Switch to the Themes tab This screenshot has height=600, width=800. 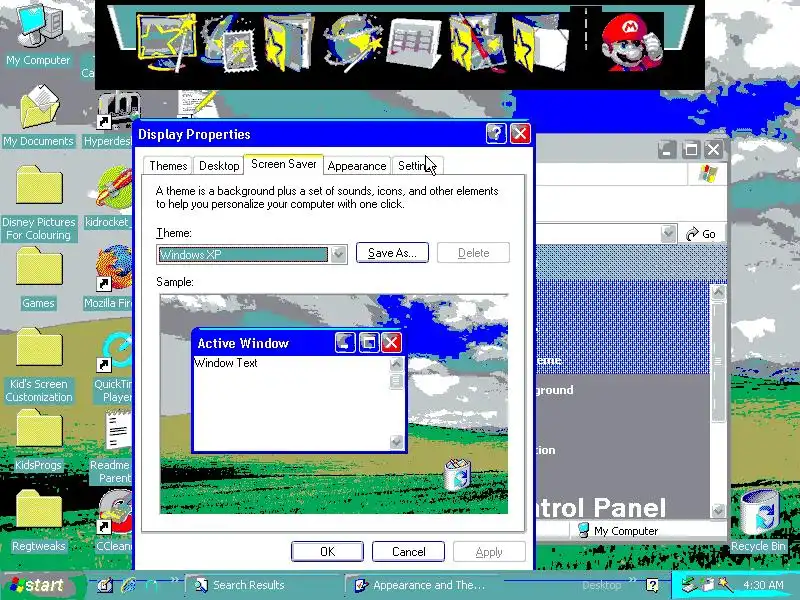tap(168, 166)
